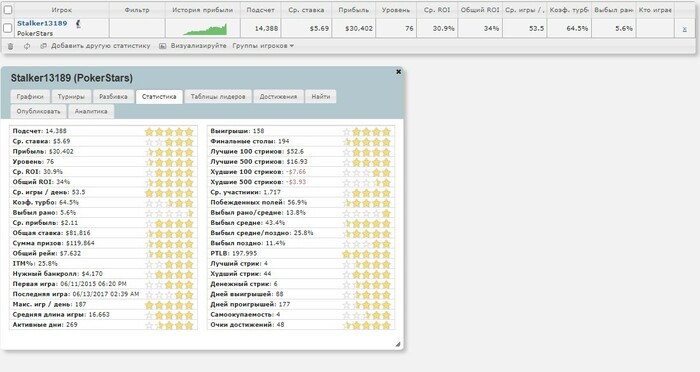Switch to the Графики tab
This screenshot has width=700, height=372.
30,96
